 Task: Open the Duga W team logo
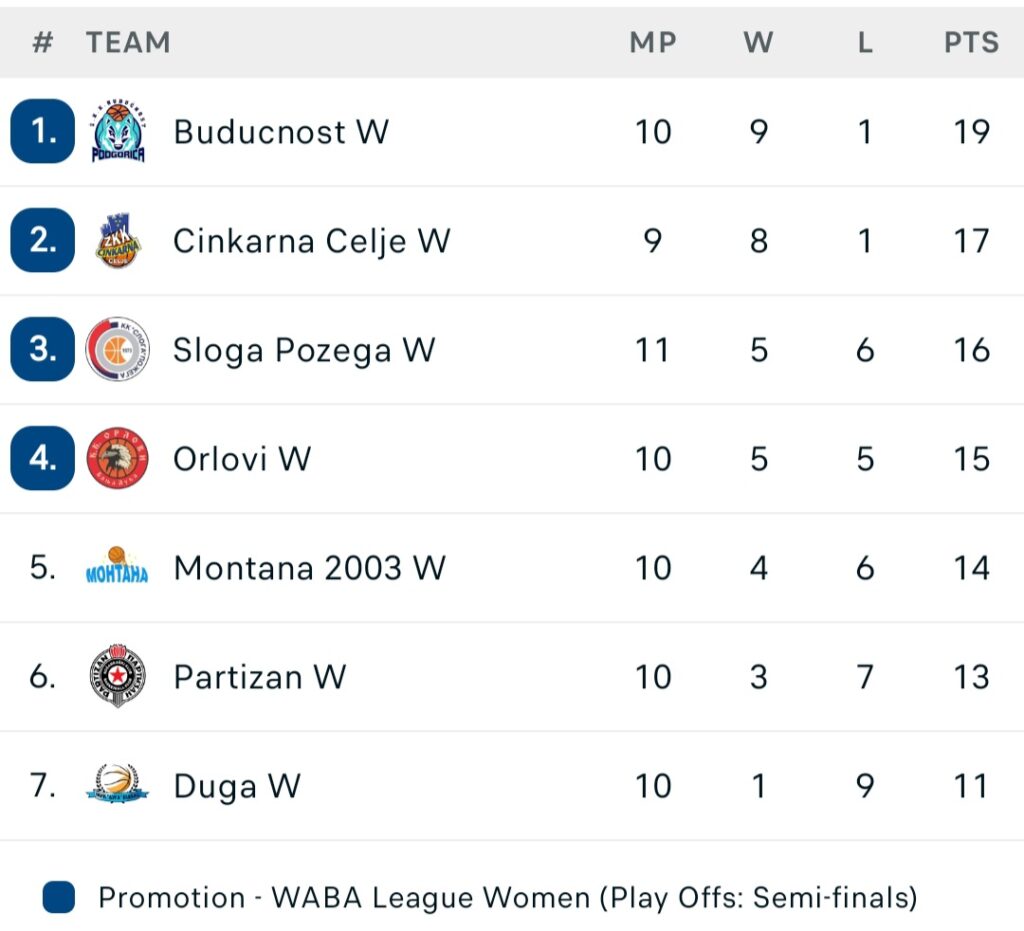click(118, 783)
